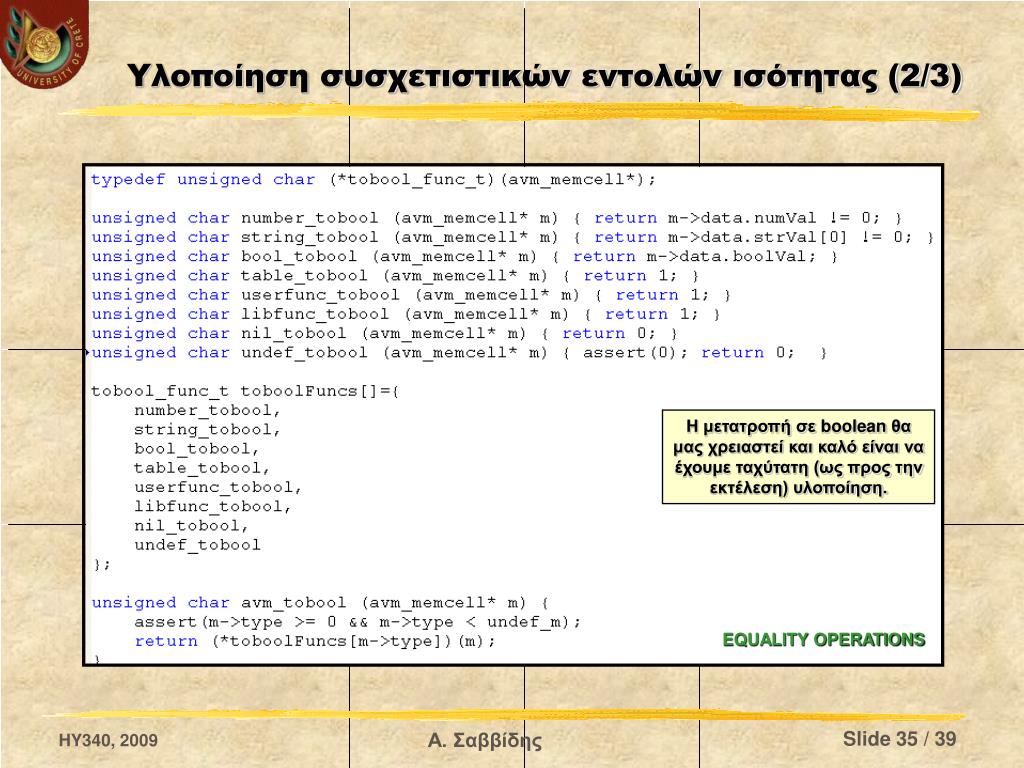Click the table_tobool function definition line
Screen dimensions: 1024x768
(x=395, y=276)
